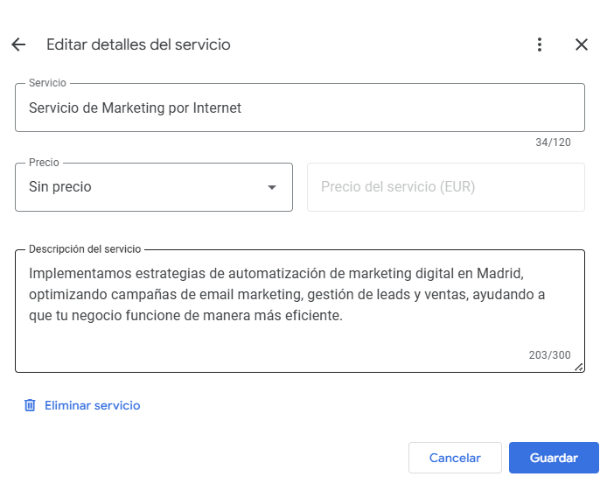Save changes with the Guardar button
Viewport: 600px width, 500px height.
pyautogui.click(x=554, y=458)
